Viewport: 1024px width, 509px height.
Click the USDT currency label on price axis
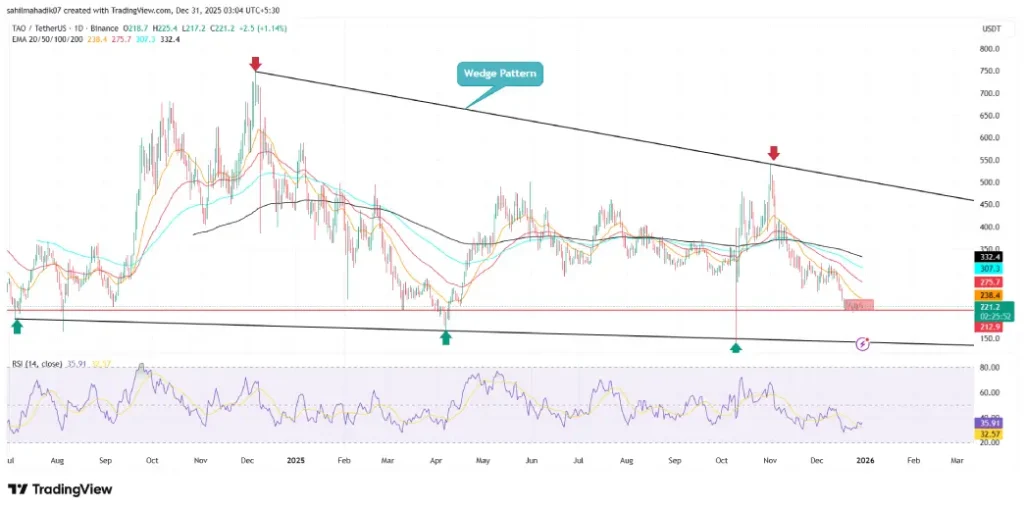(991, 31)
